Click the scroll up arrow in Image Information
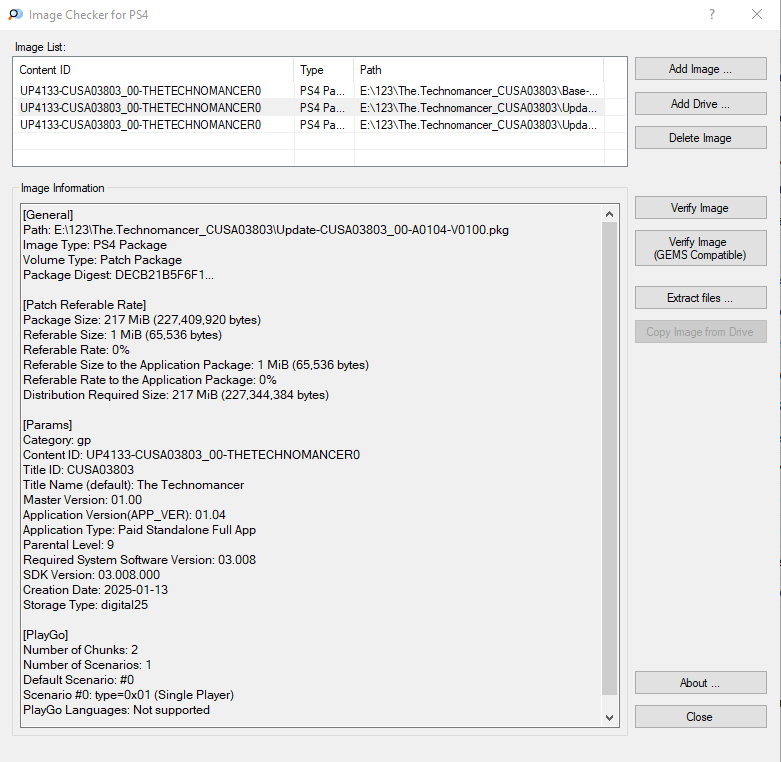Screen dimensions: 781x762 click(609, 214)
